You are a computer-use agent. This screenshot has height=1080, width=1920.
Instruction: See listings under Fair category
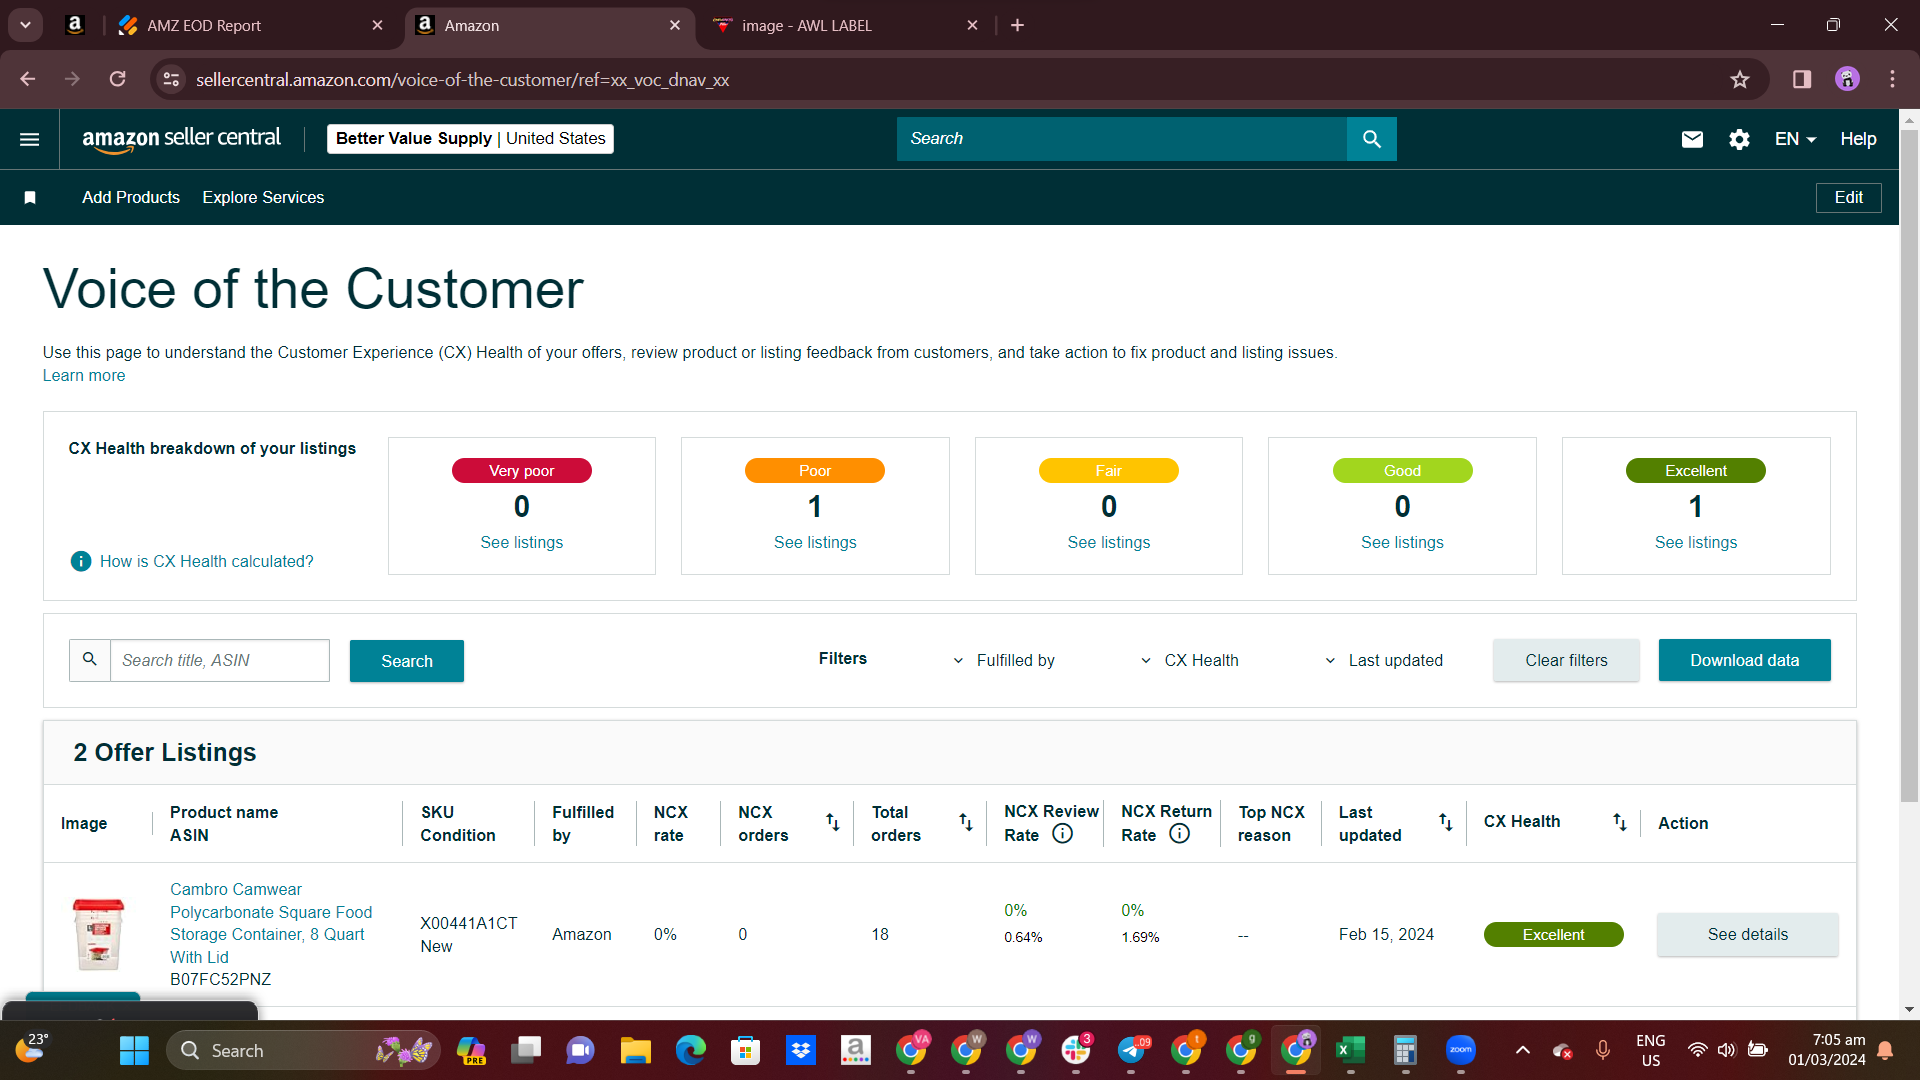click(1109, 543)
